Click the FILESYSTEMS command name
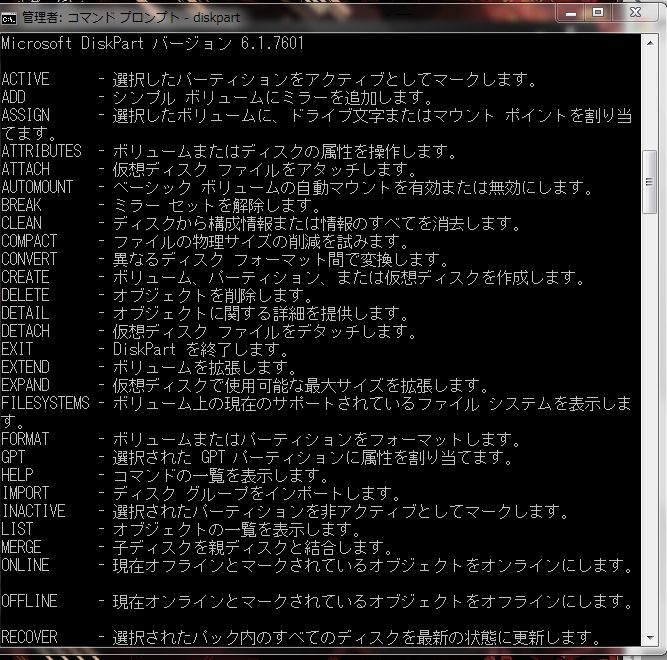Image resolution: width=667 pixels, height=660 pixels. click(46, 403)
